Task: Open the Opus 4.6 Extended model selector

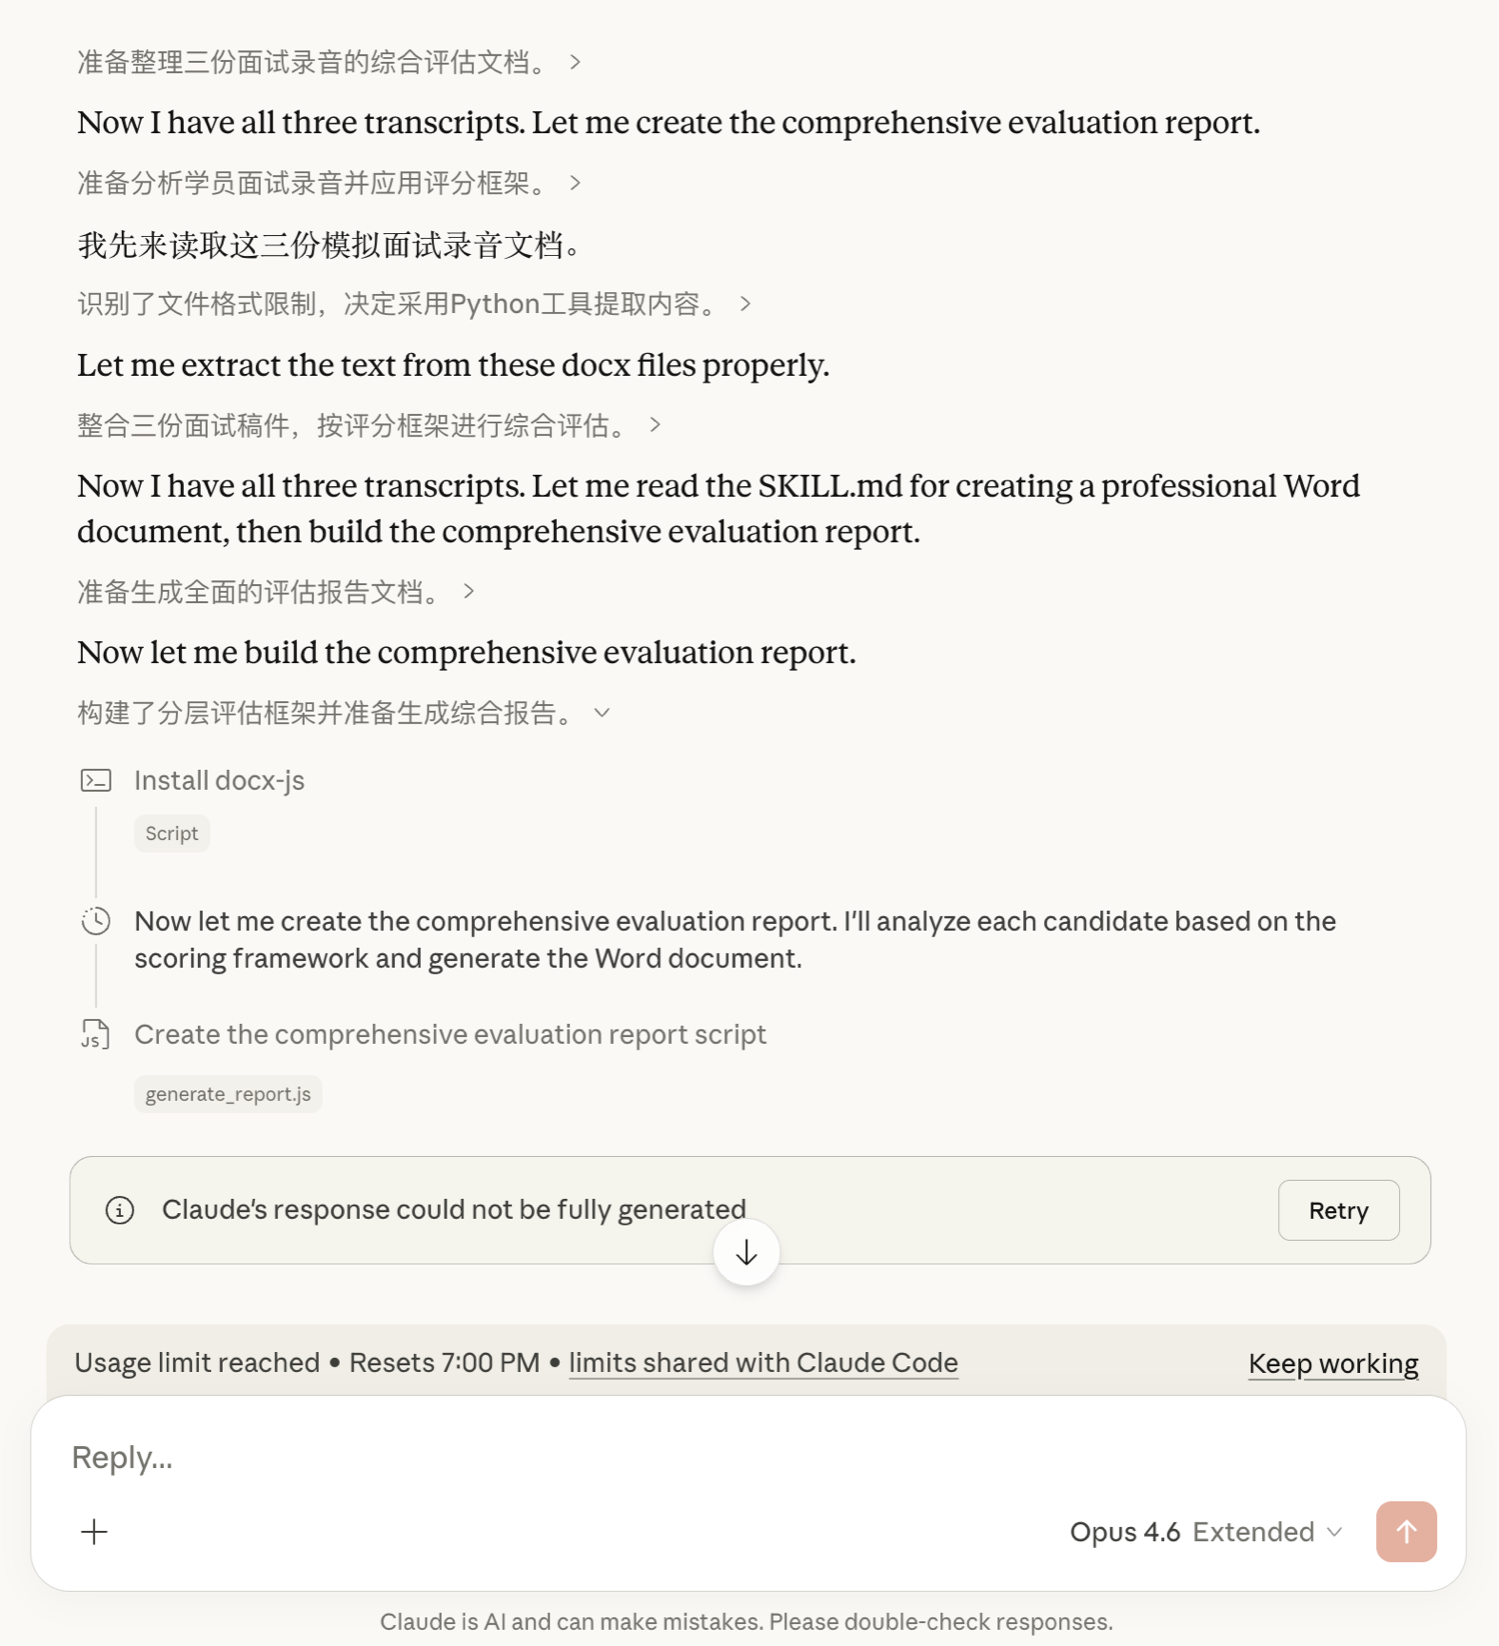Action: (1205, 1532)
